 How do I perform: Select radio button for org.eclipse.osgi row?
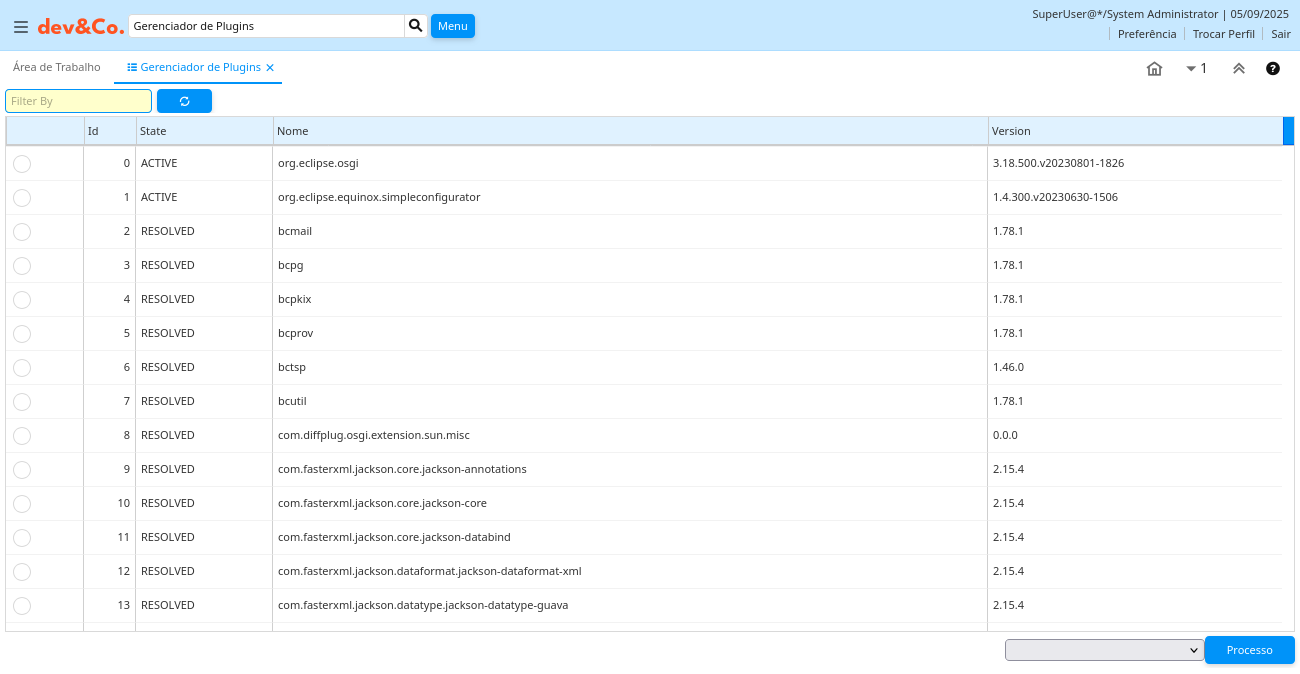point(22,164)
